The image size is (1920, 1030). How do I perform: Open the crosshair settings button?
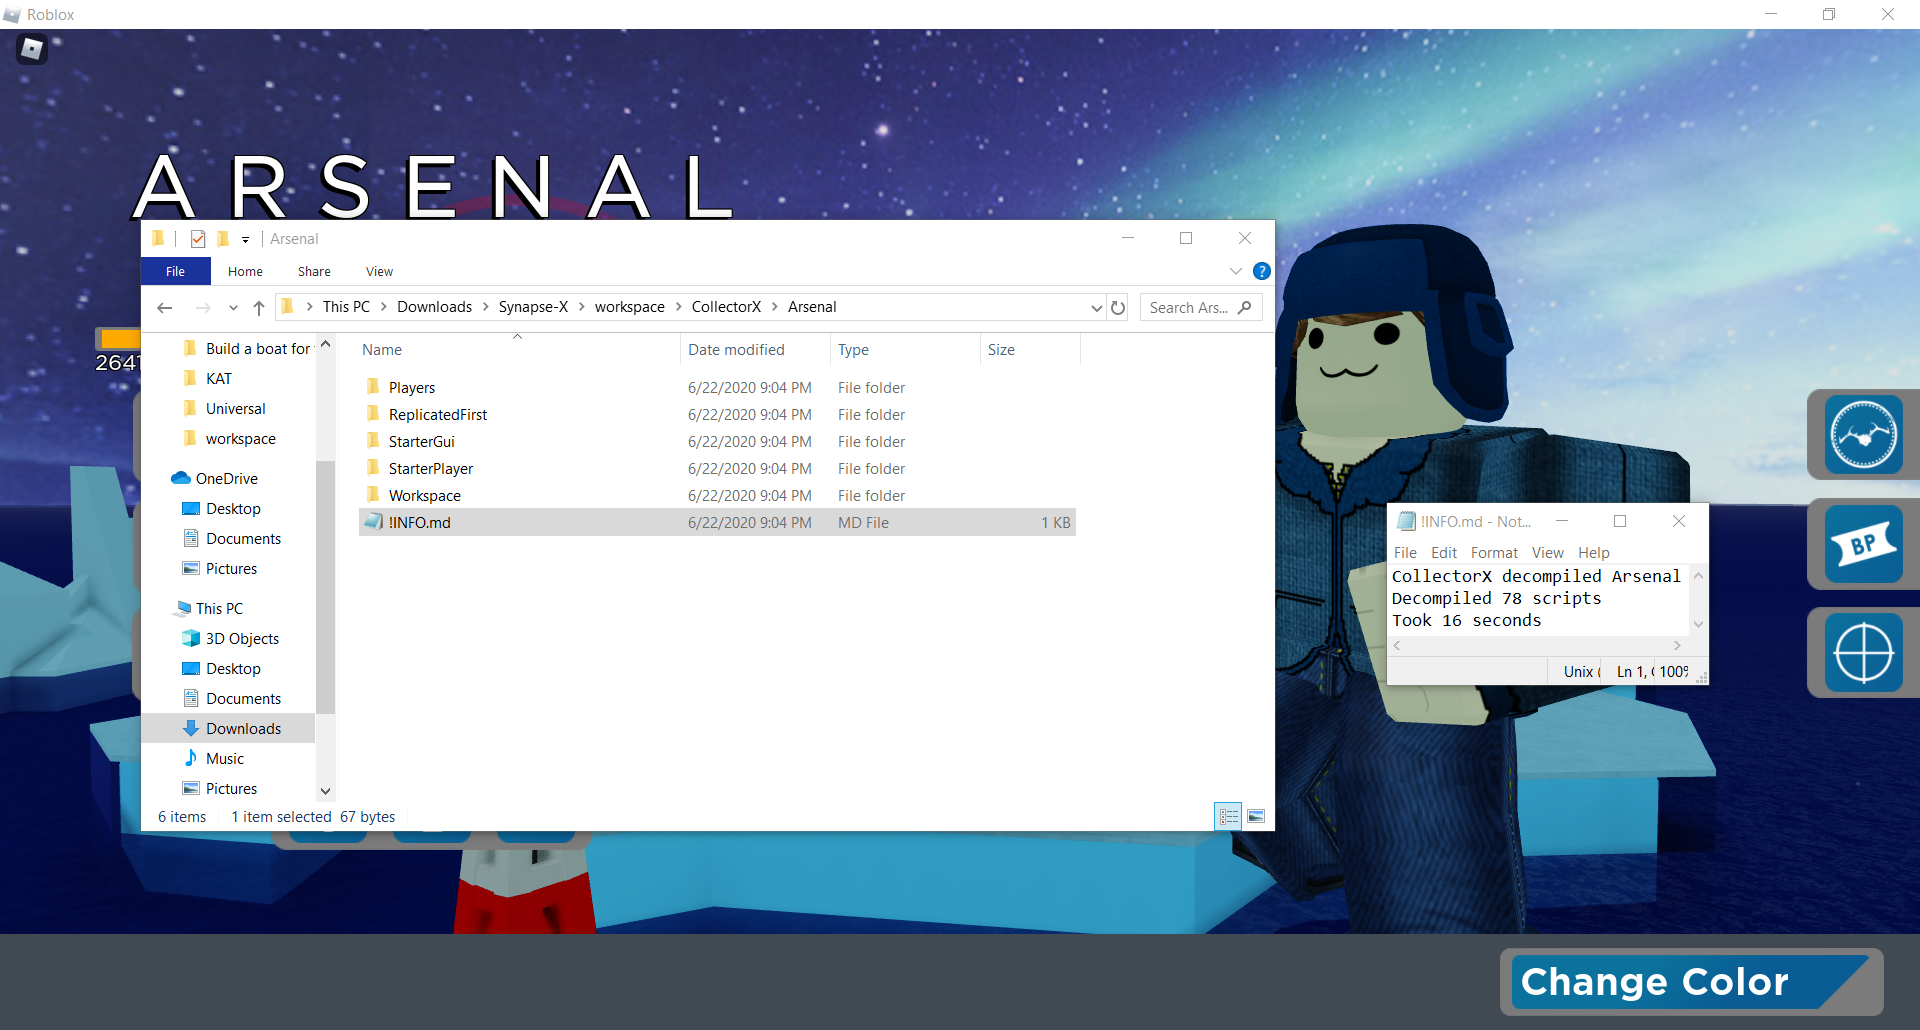tap(1864, 653)
